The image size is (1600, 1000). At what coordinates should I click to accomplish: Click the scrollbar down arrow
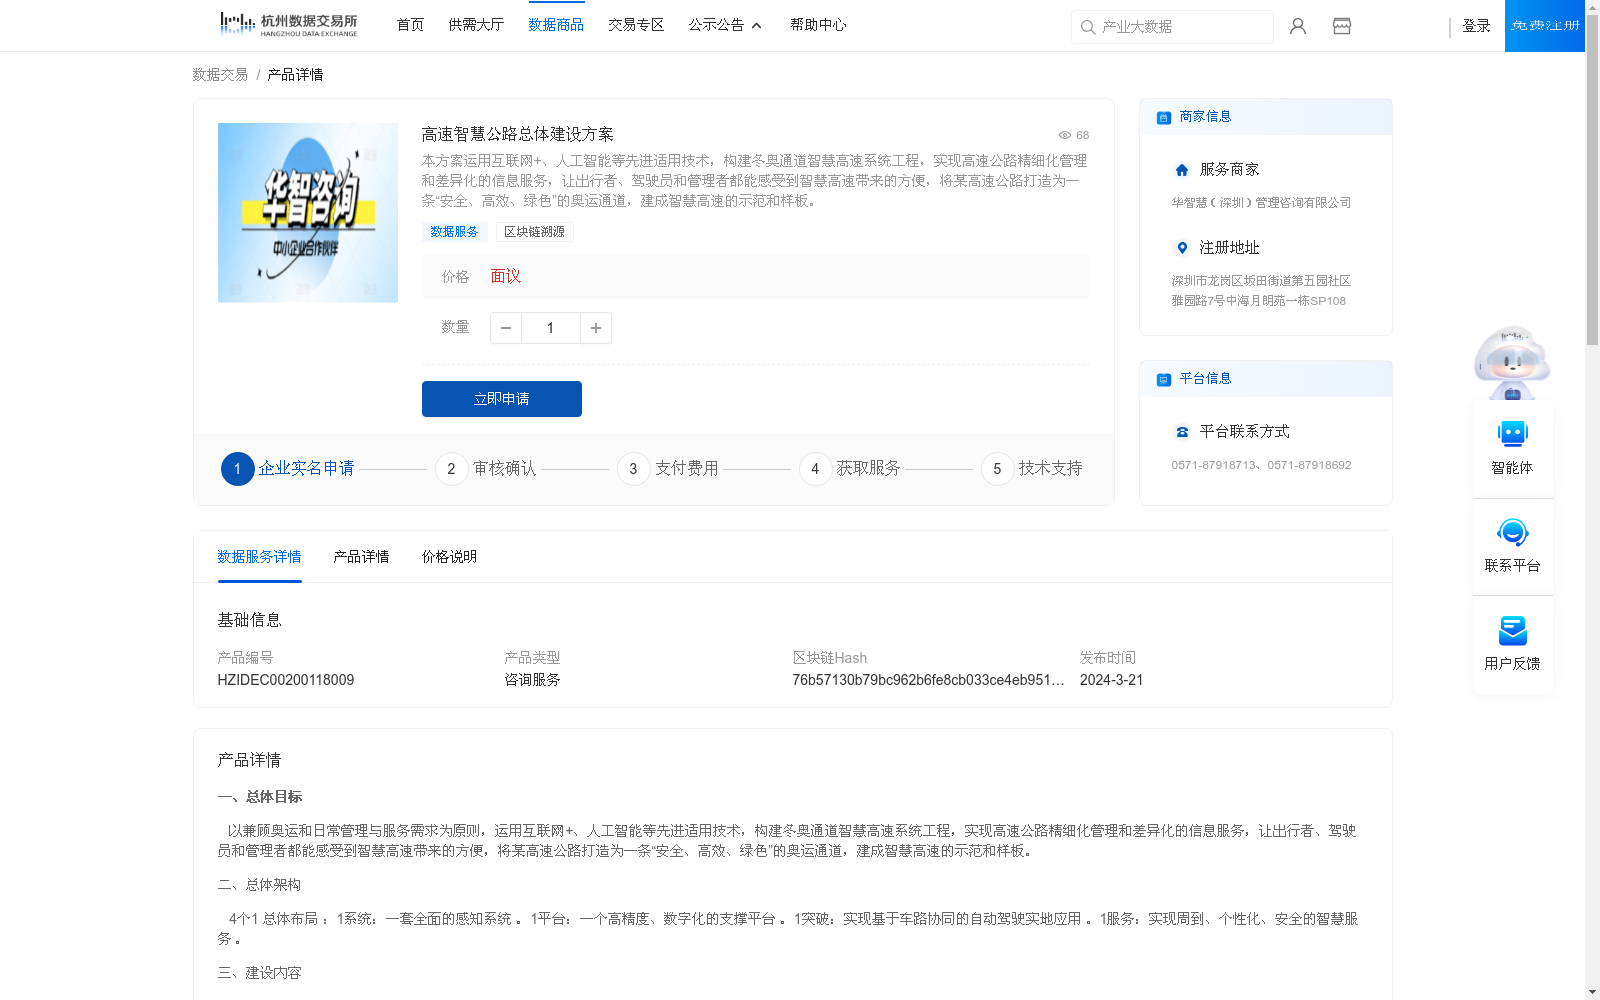point(1592,993)
